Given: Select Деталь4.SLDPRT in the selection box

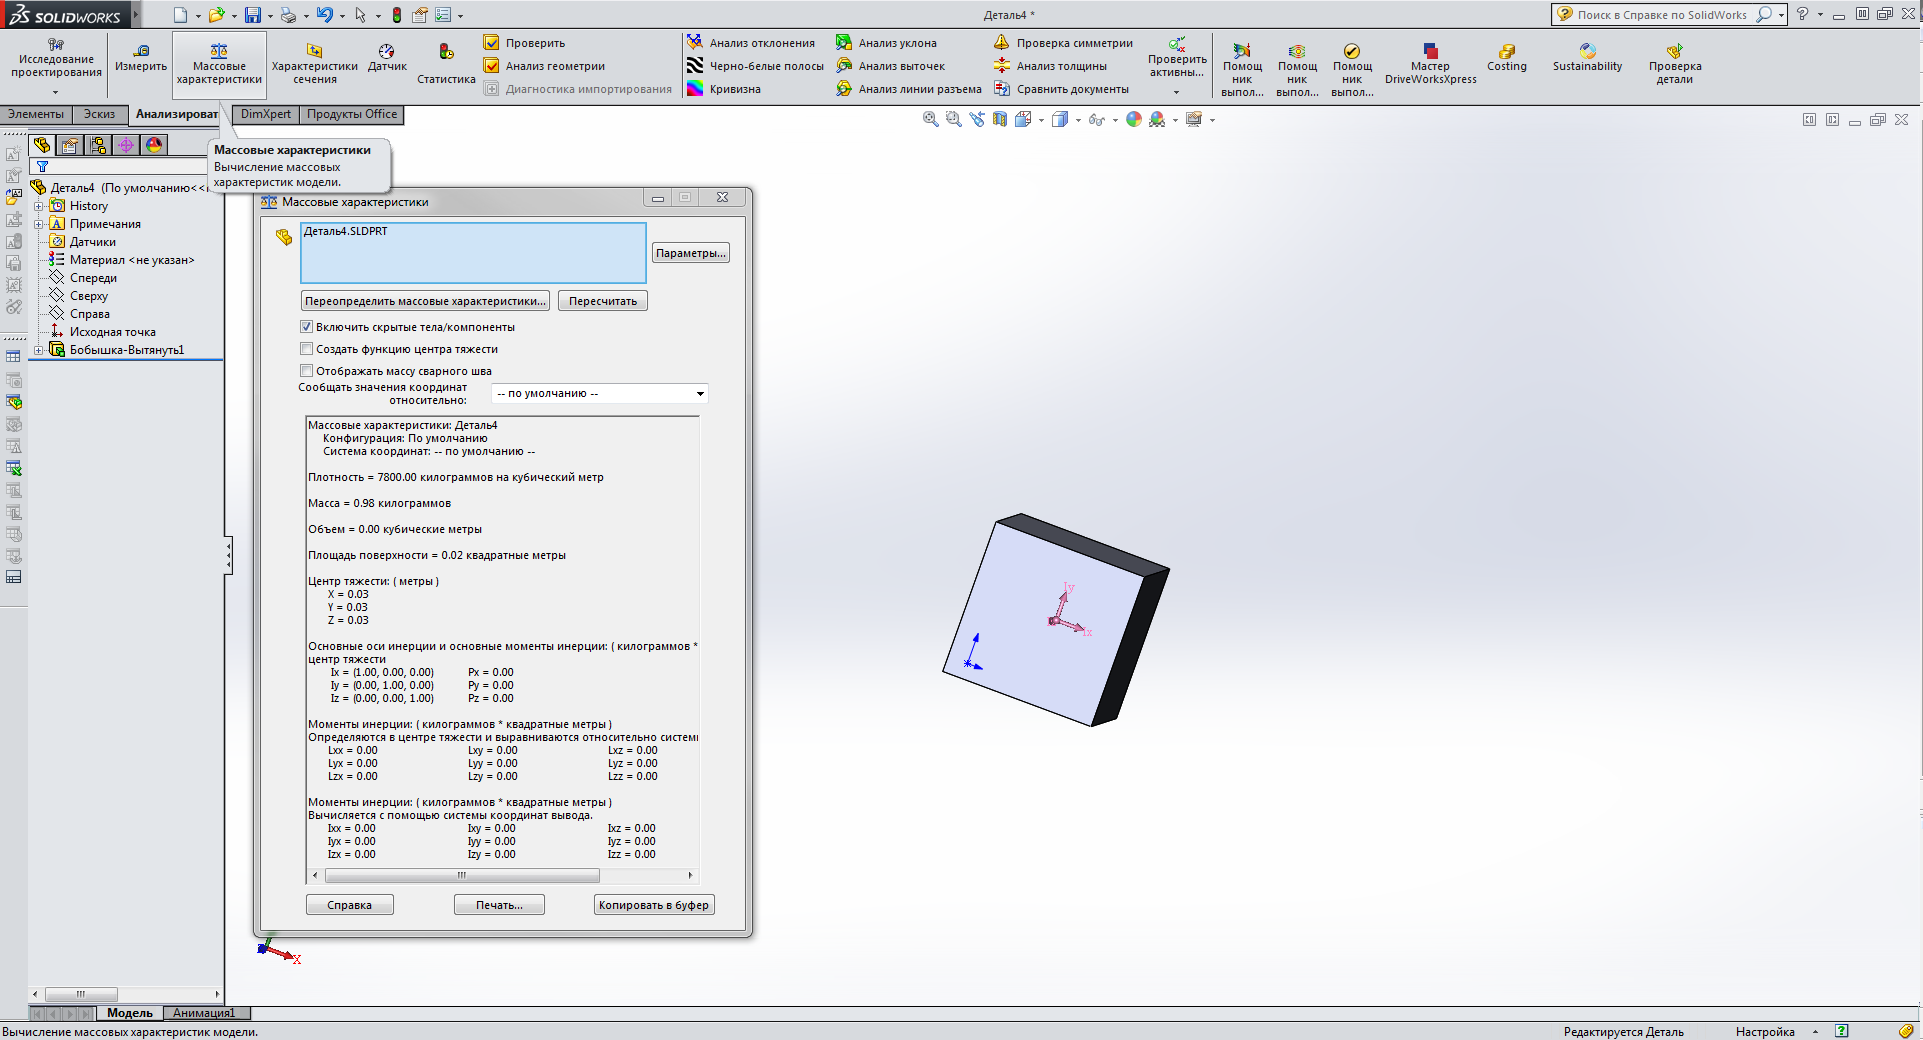Looking at the screenshot, I should [345, 231].
